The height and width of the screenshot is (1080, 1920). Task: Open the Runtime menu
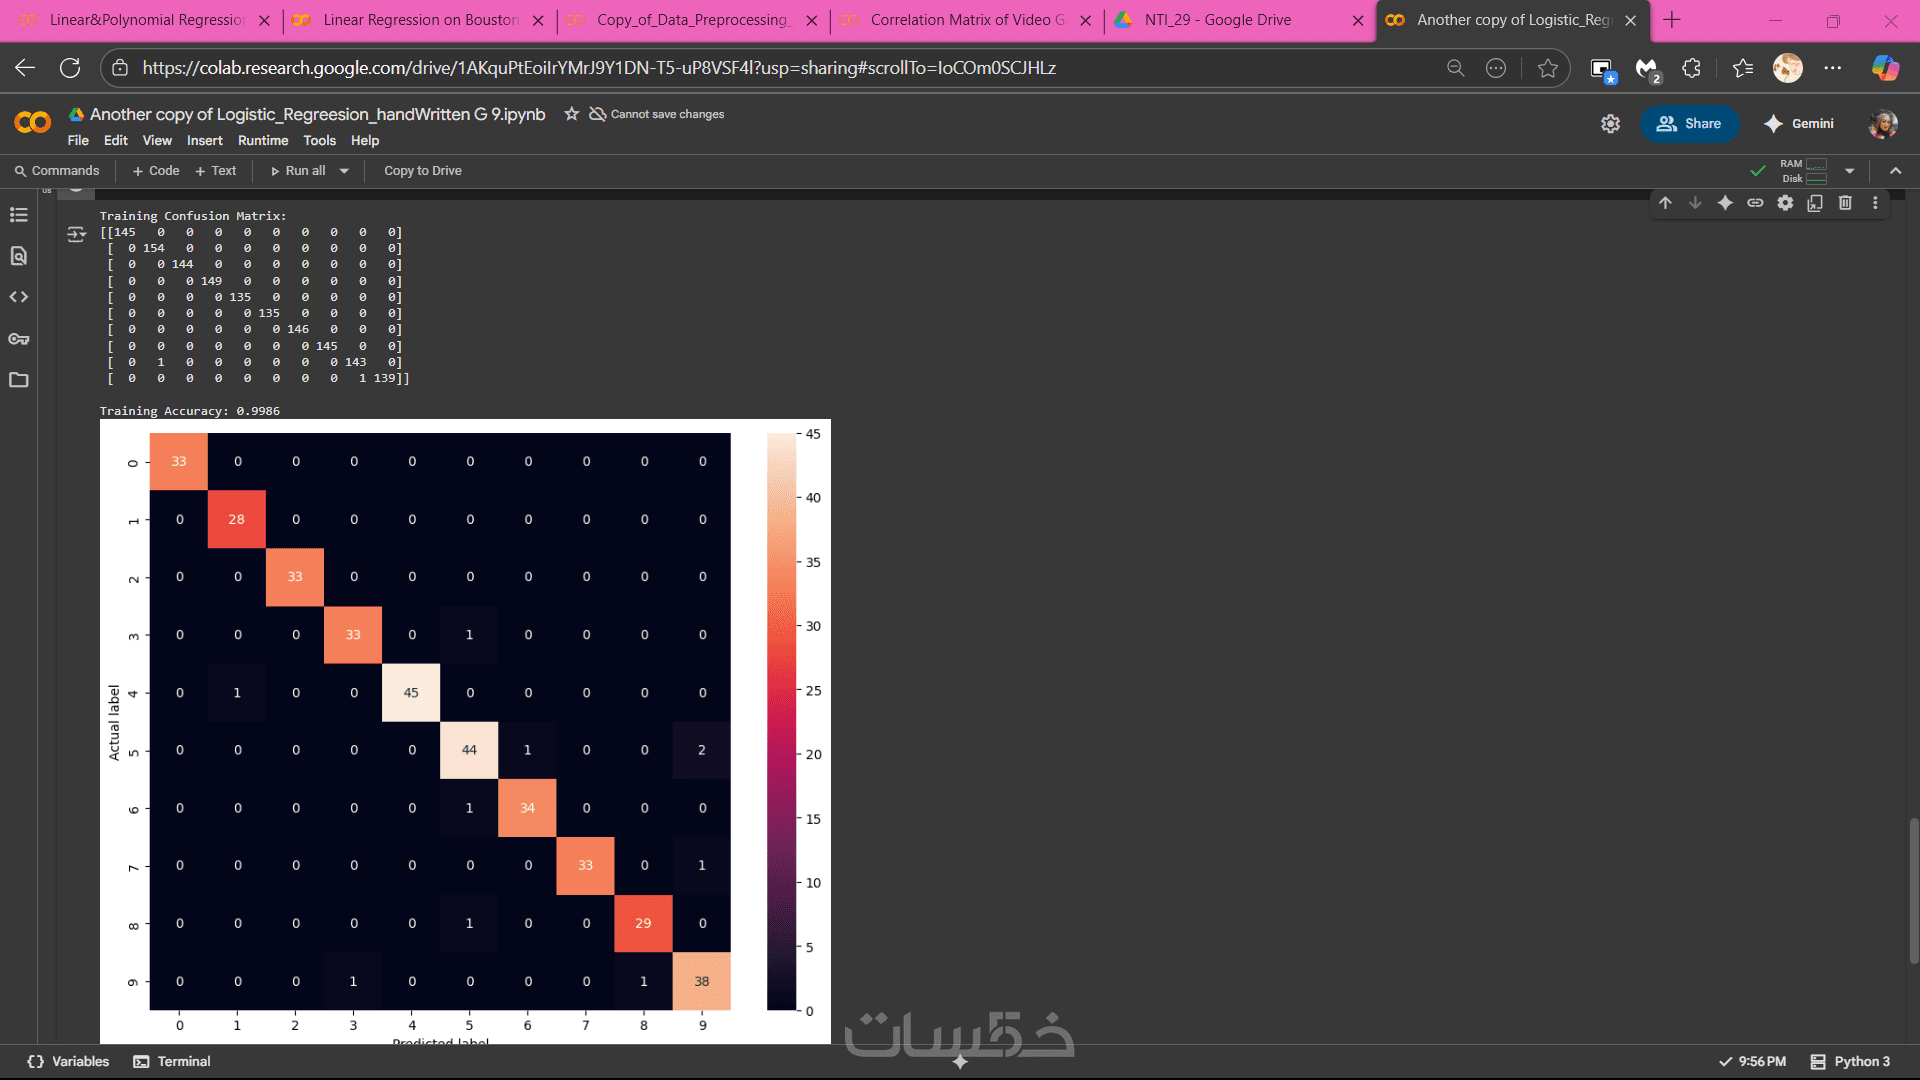(262, 141)
